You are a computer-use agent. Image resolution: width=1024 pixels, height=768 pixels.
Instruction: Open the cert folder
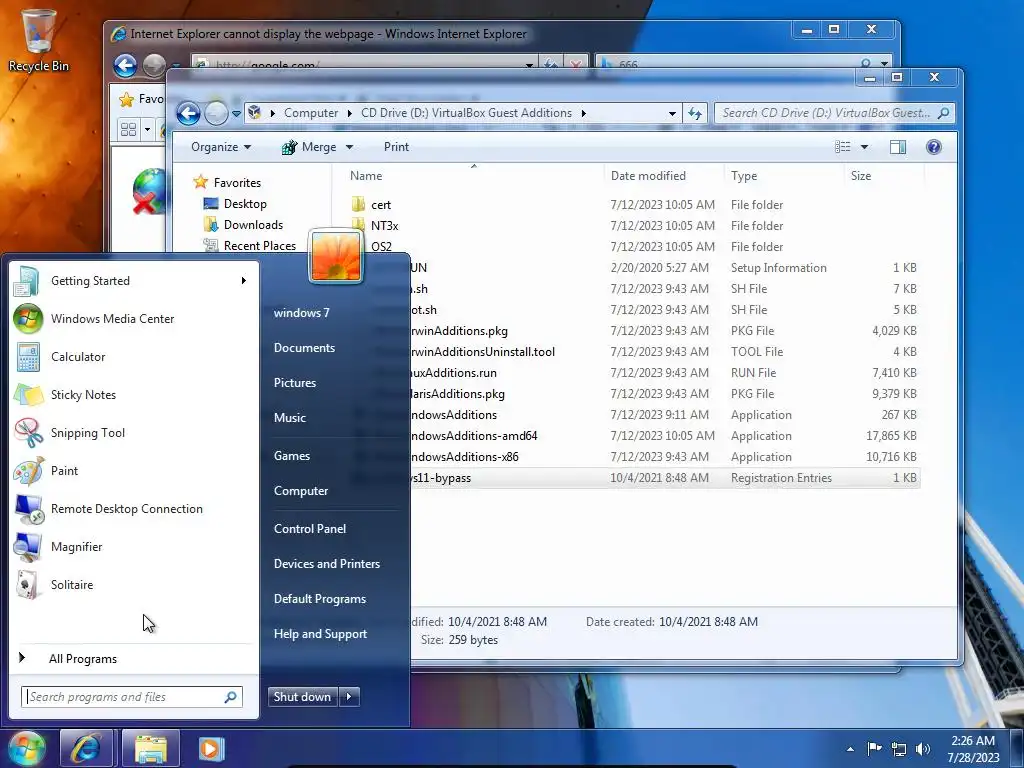click(x=381, y=205)
